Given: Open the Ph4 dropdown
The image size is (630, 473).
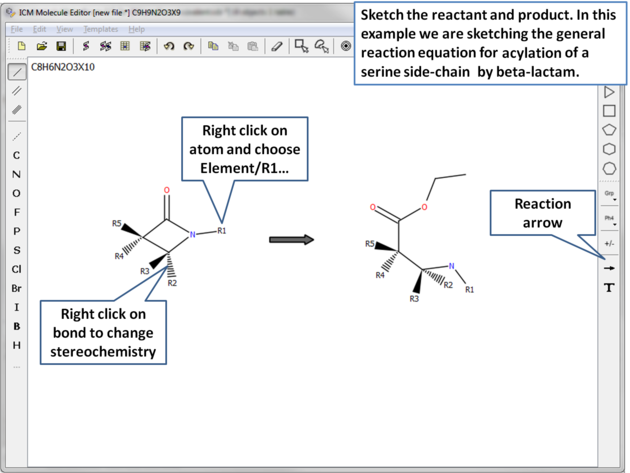Looking at the screenshot, I should [609, 219].
